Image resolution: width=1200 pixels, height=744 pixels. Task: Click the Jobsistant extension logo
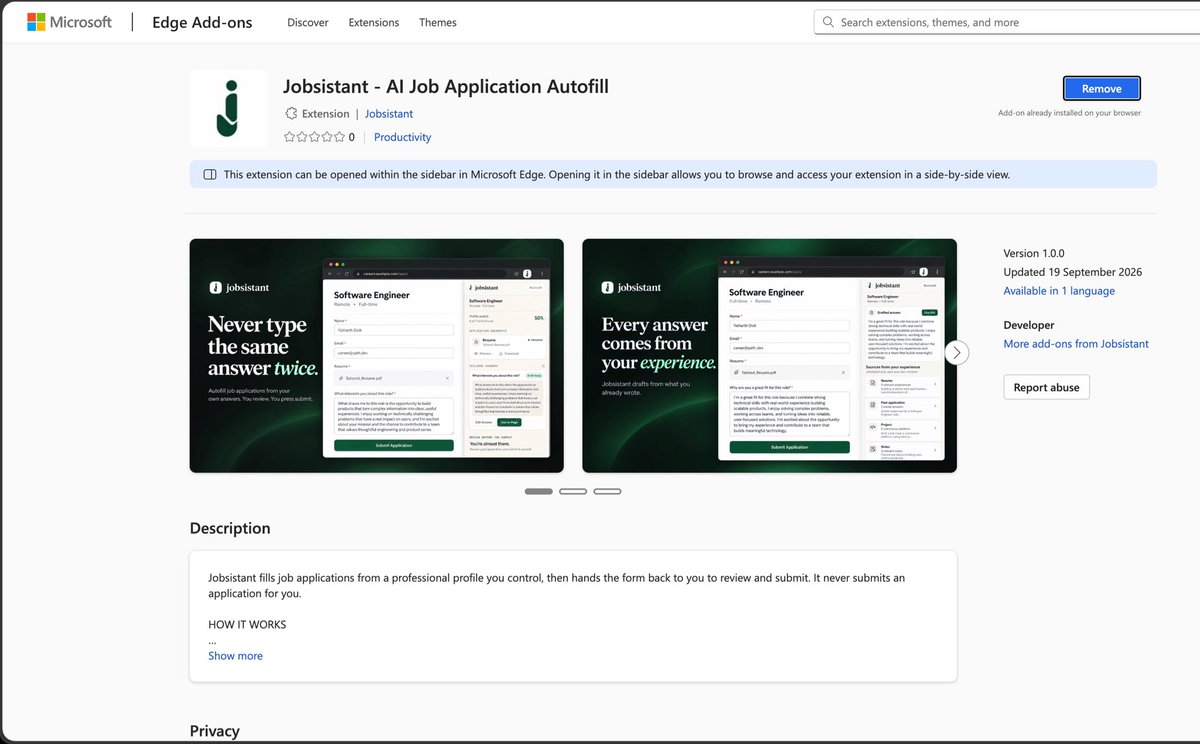click(x=228, y=109)
